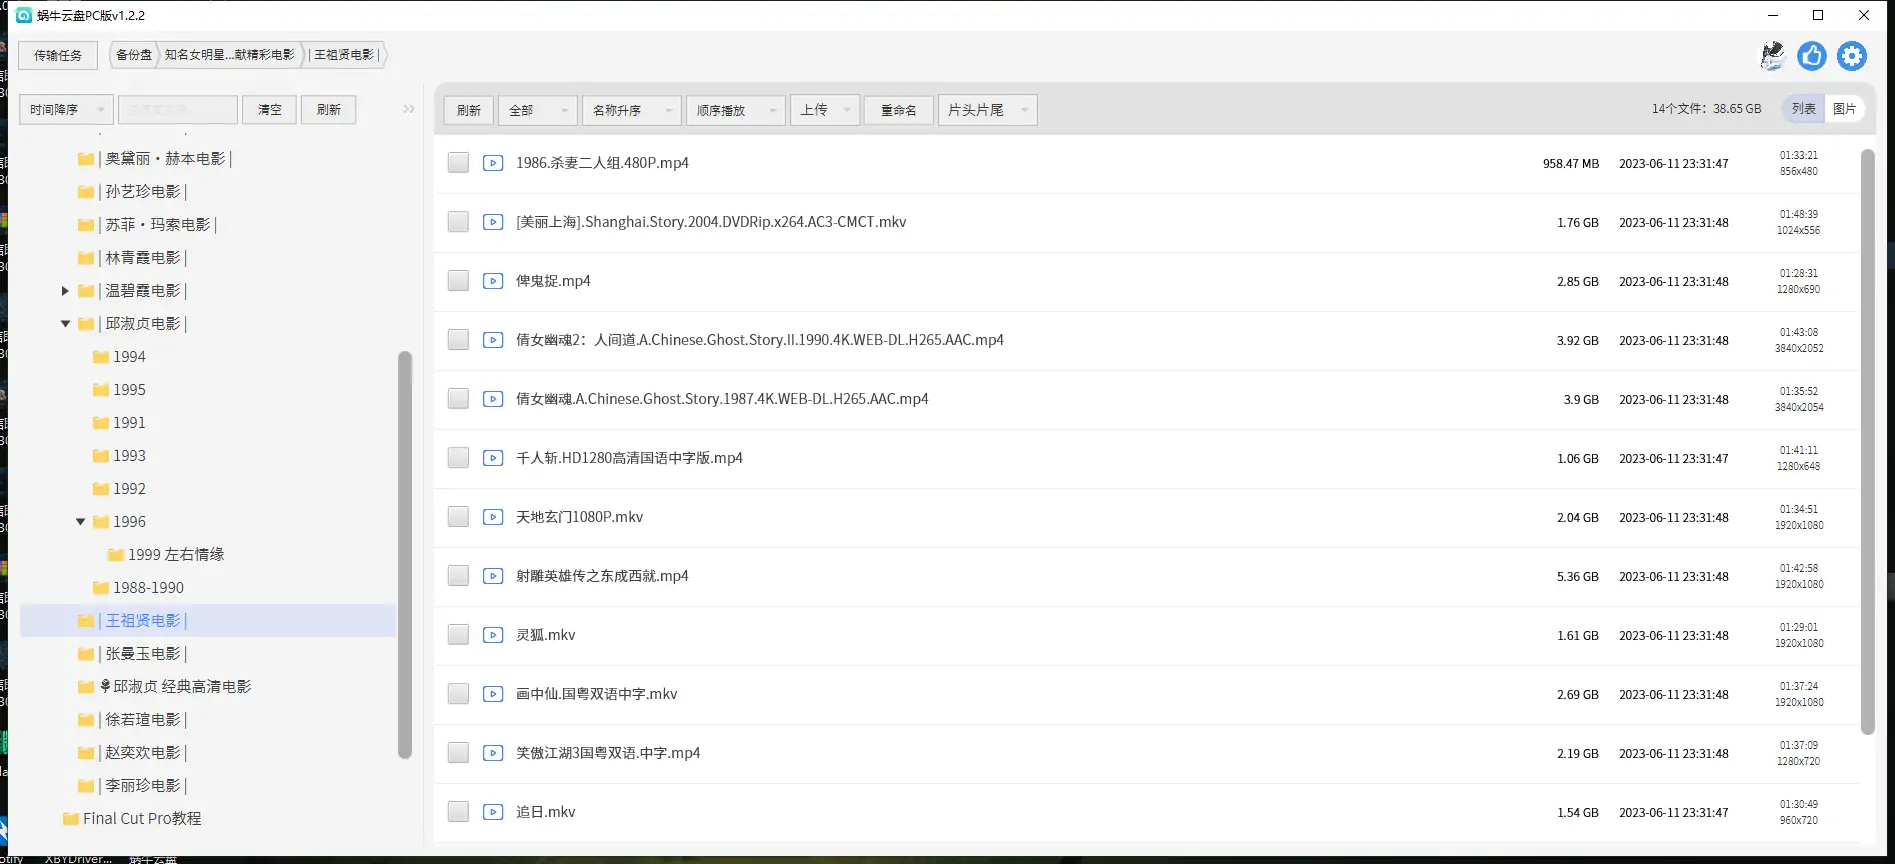
Task: Switch to 图片 picture view
Action: pyautogui.click(x=1845, y=109)
